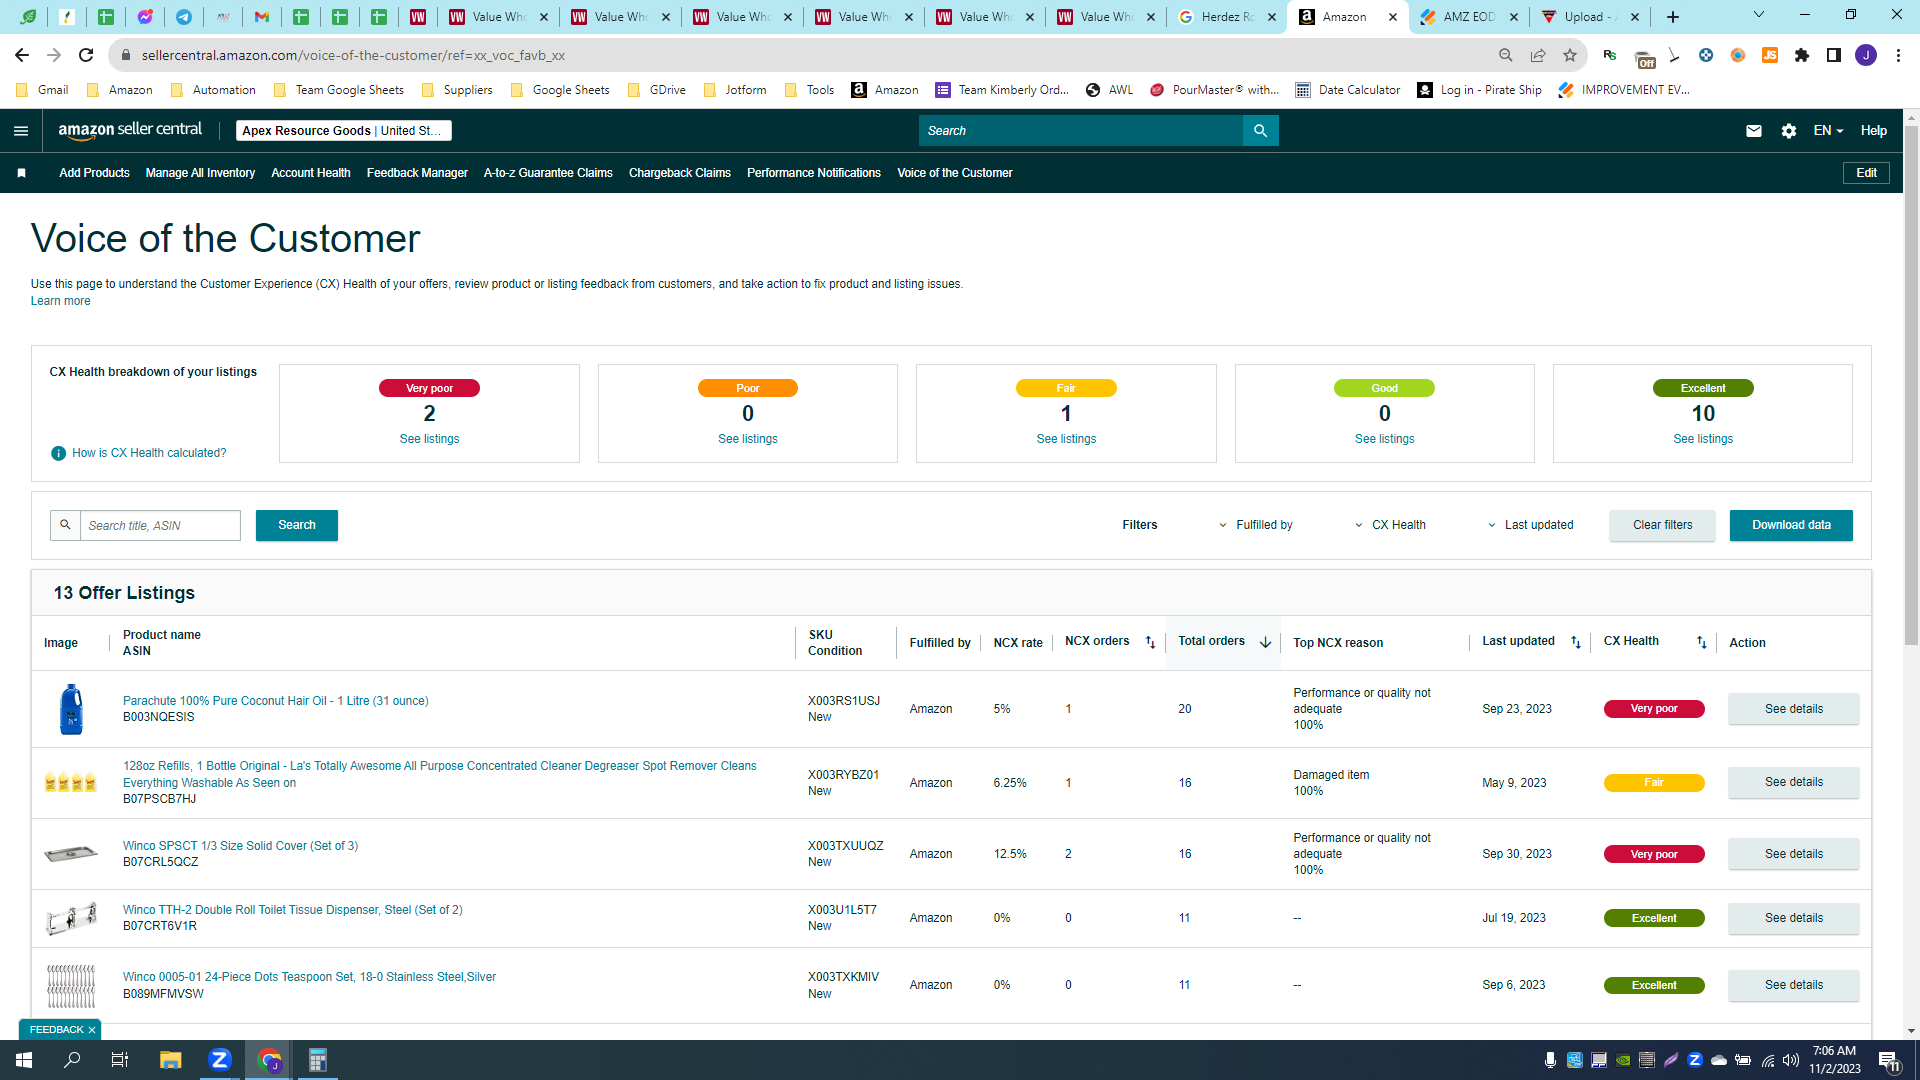Open Feedback Manager
This screenshot has width=1920, height=1080.
point(417,173)
